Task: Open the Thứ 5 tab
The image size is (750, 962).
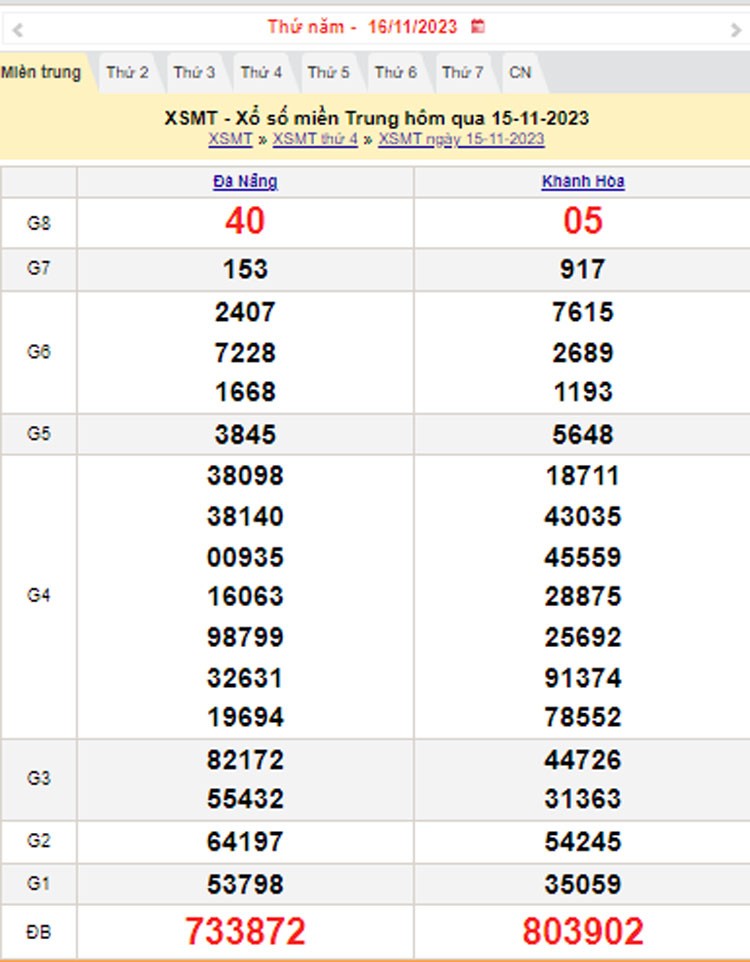Action: (x=328, y=72)
